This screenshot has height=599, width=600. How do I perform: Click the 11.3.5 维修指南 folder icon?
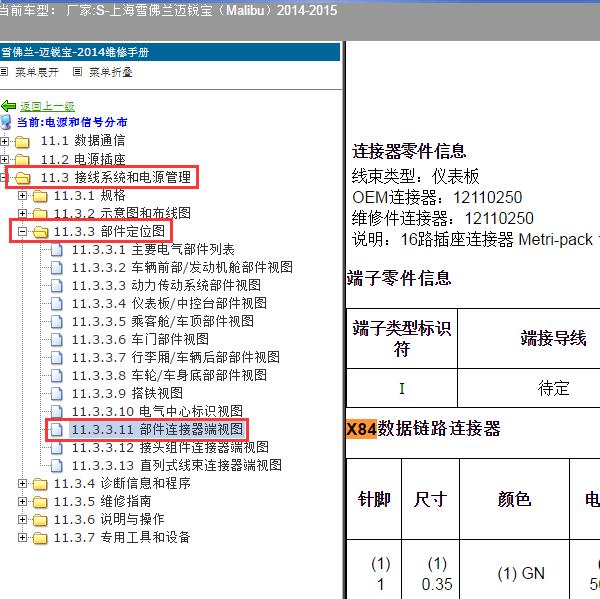click(40, 502)
